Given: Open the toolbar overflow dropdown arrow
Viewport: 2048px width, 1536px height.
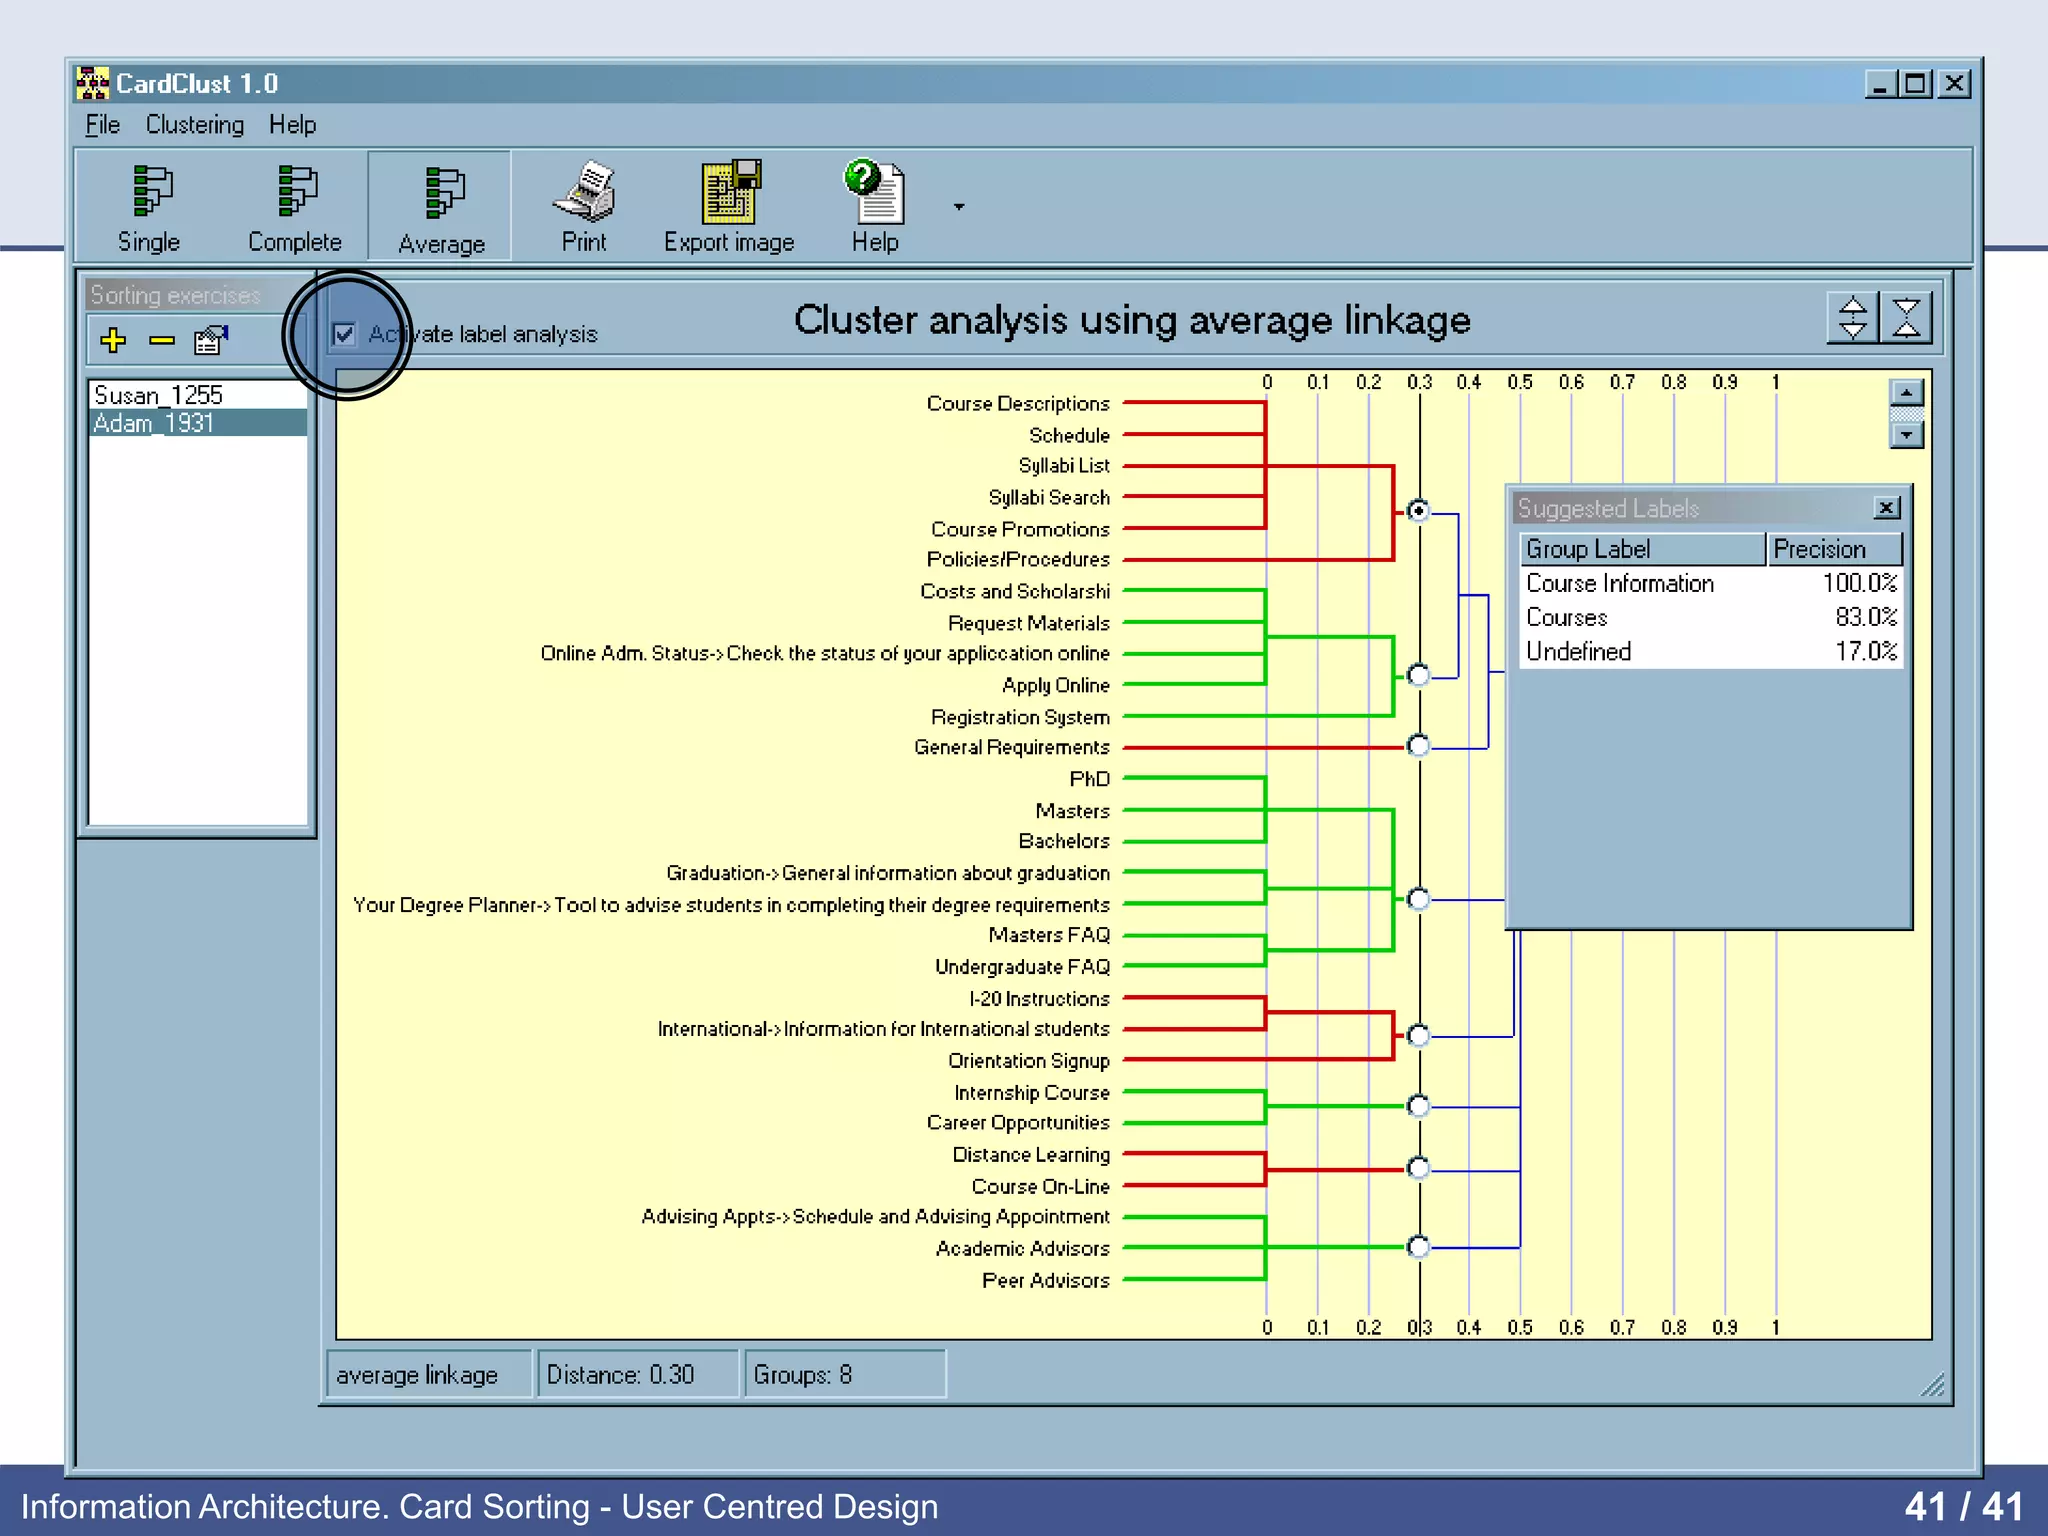Looking at the screenshot, I should (959, 207).
